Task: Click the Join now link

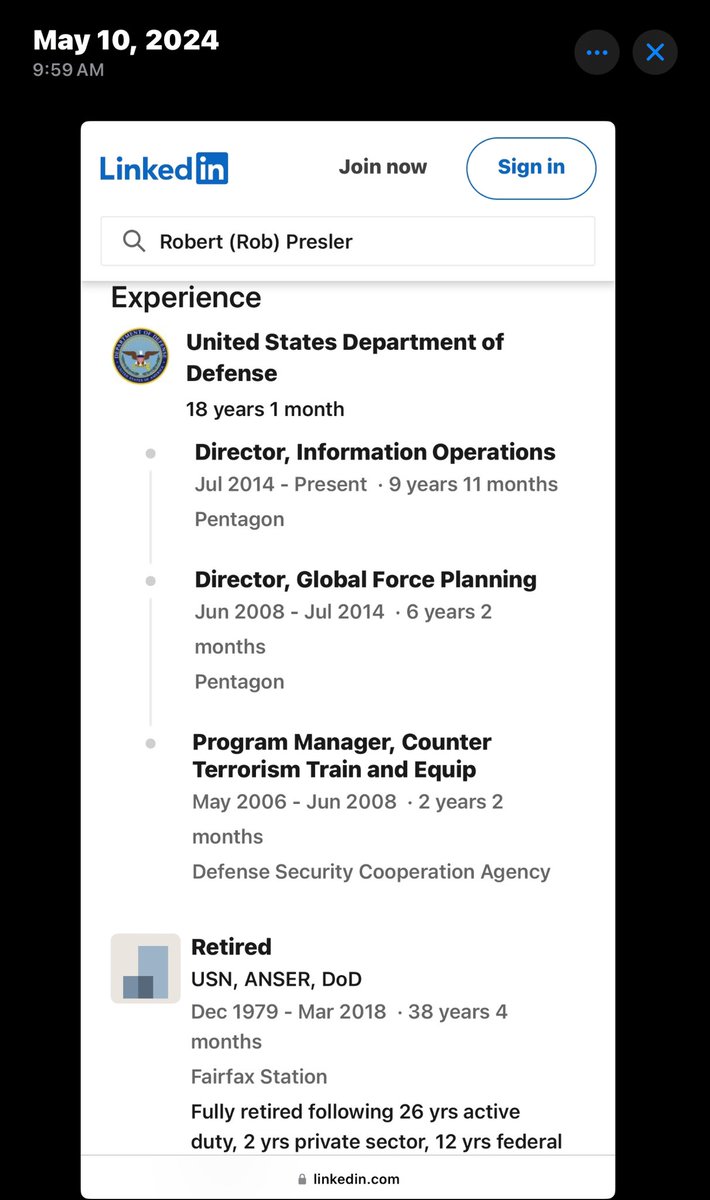Action: (x=382, y=167)
